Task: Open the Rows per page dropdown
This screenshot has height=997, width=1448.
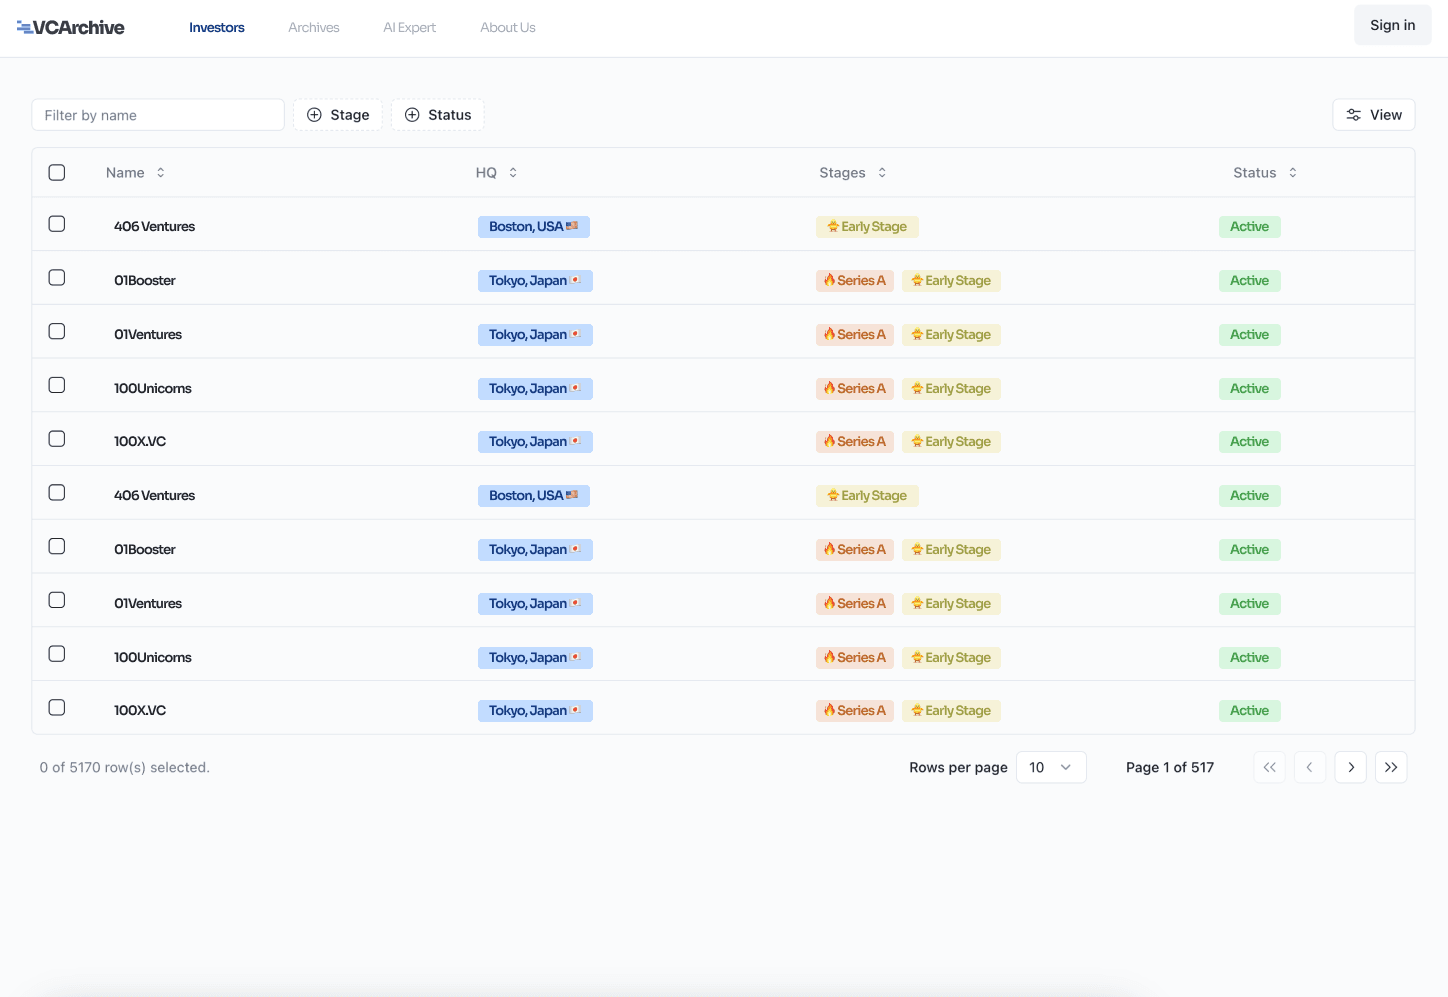Action: (1051, 767)
